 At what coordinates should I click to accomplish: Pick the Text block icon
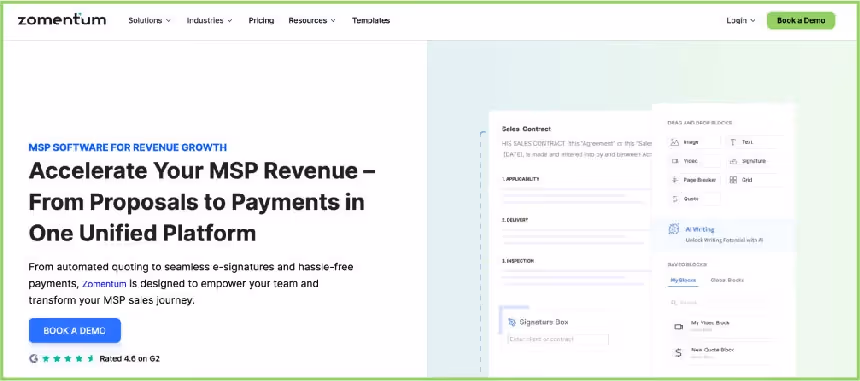point(733,142)
